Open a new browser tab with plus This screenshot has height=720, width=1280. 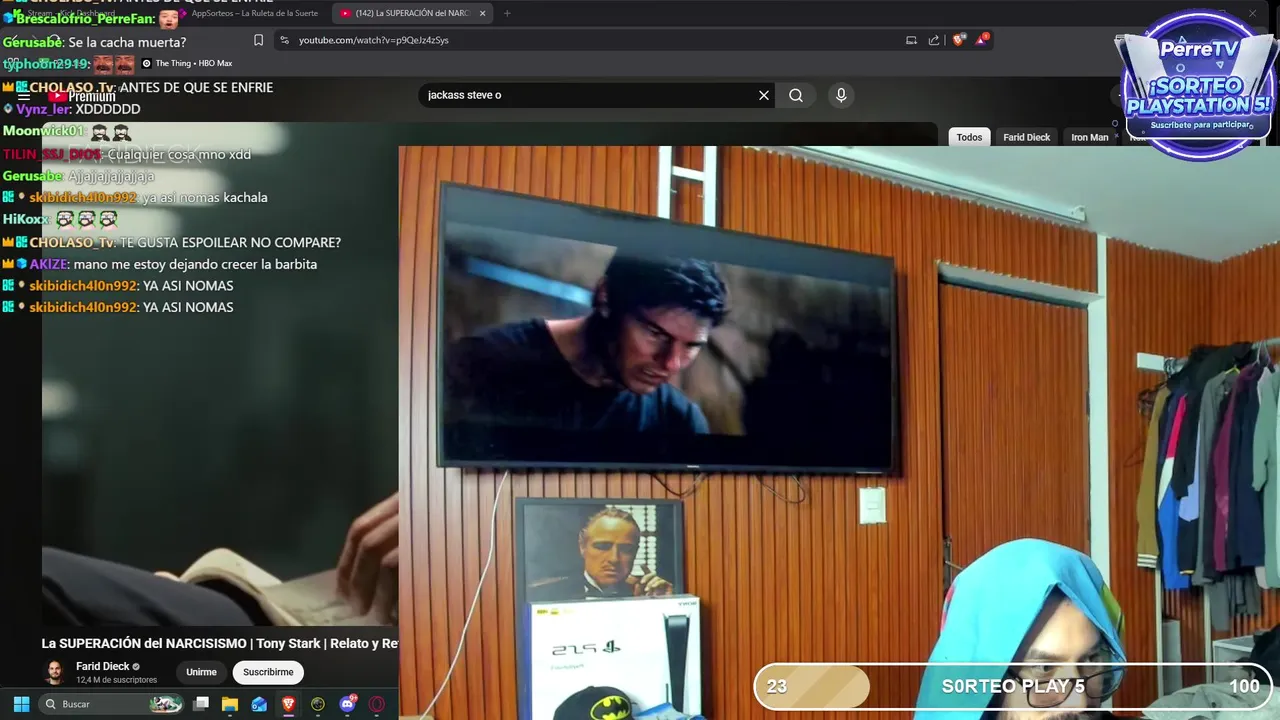point(507,13)
